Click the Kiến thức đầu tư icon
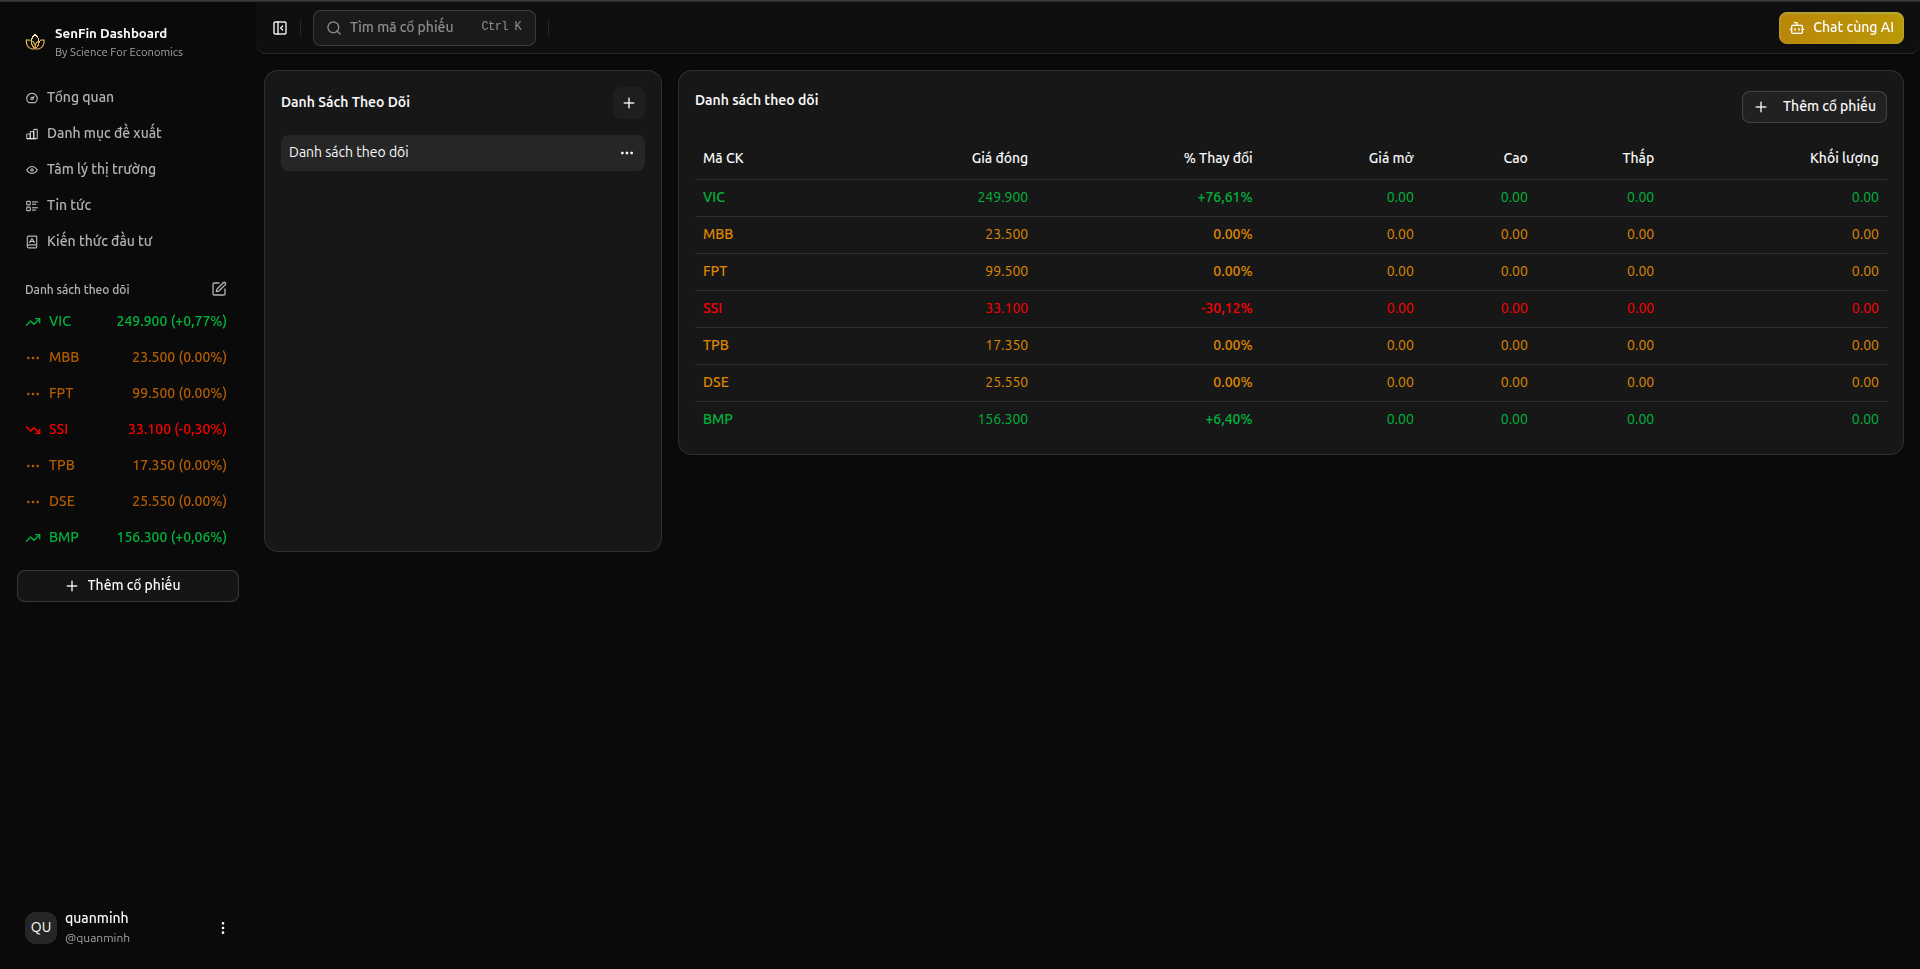1920x969 pixels. point(32,242)
